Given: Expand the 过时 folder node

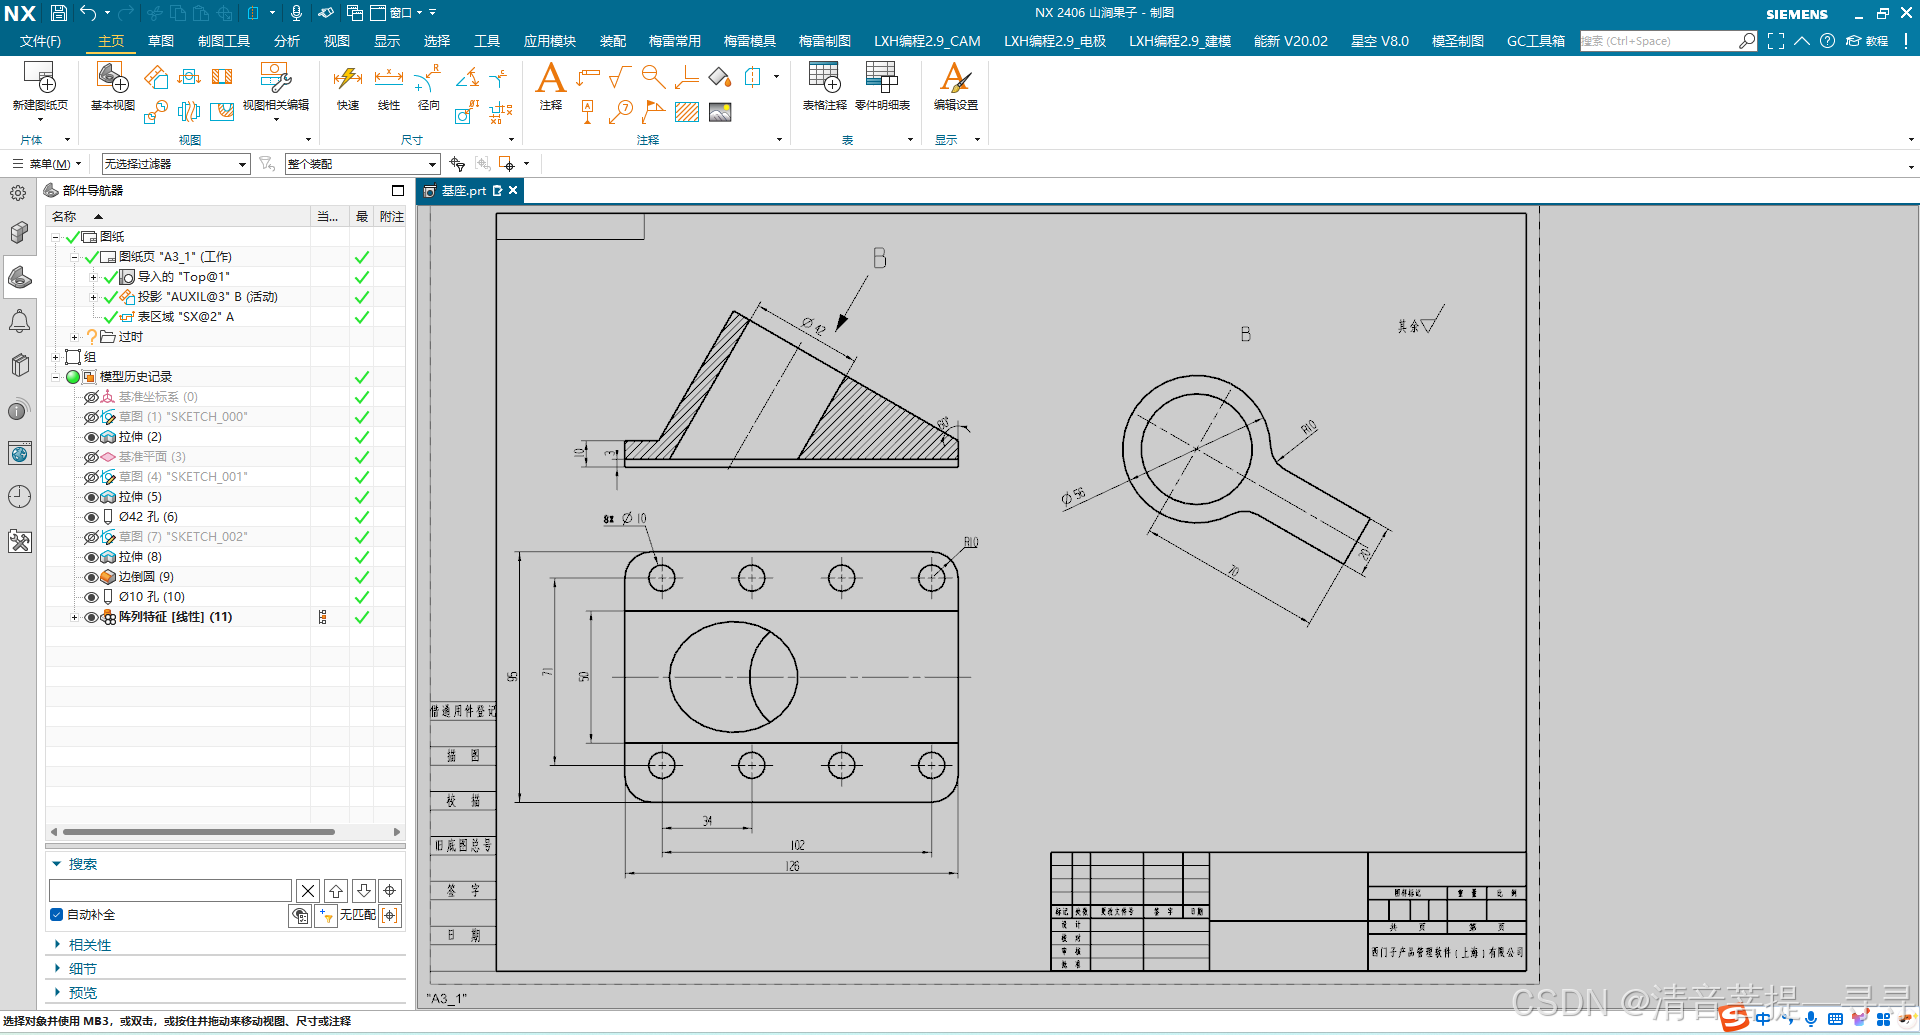Looking at the screenshot, I should 75,337.
